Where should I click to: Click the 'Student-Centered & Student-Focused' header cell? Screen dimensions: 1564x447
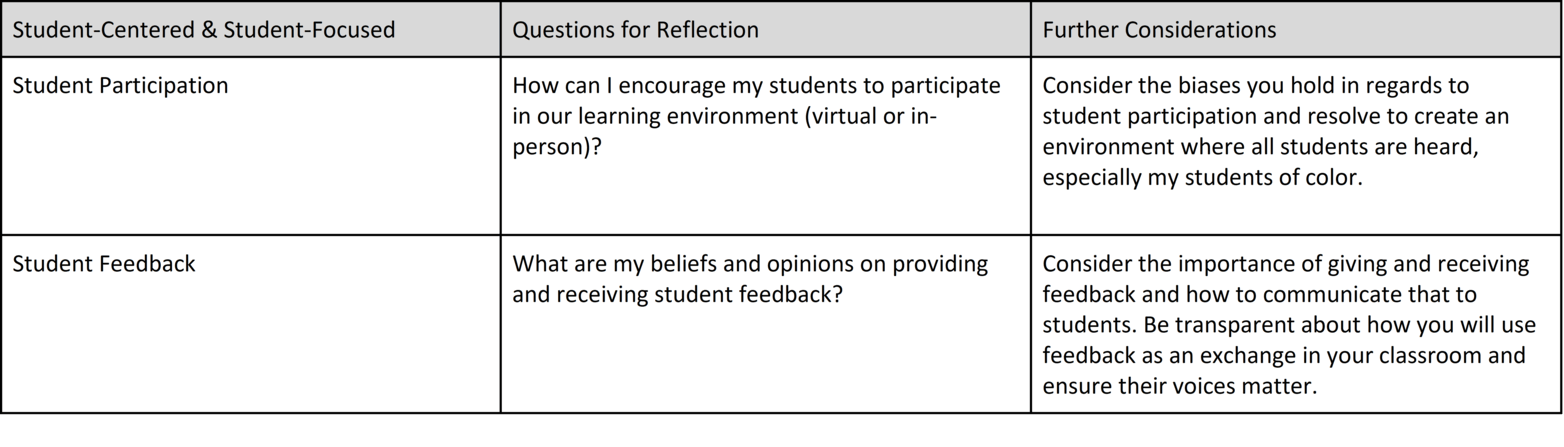(x=203, y=30)
